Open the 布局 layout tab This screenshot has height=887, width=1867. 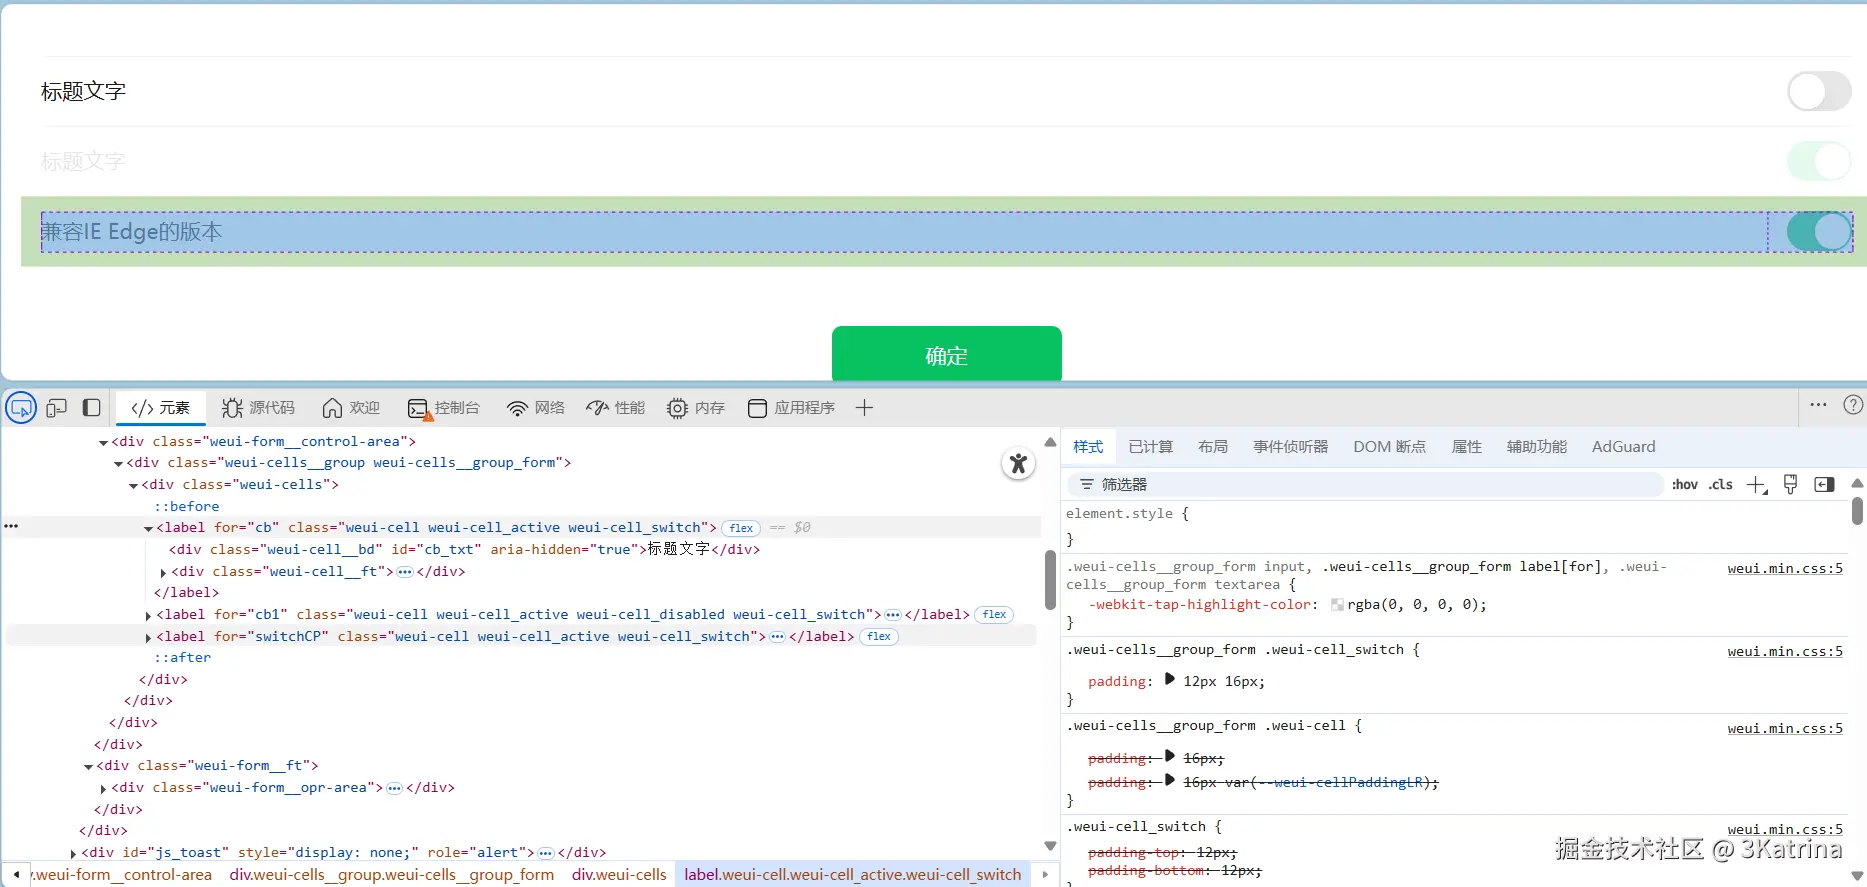coord(1213,446)
